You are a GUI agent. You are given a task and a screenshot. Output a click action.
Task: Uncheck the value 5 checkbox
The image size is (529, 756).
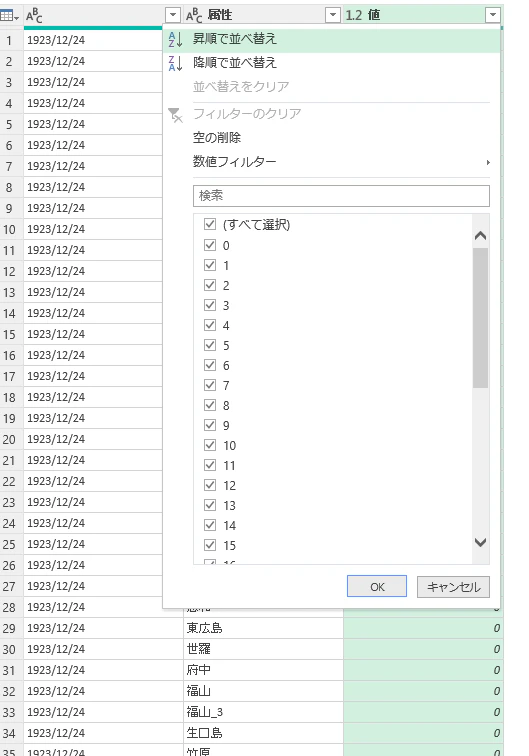(210, 345)
